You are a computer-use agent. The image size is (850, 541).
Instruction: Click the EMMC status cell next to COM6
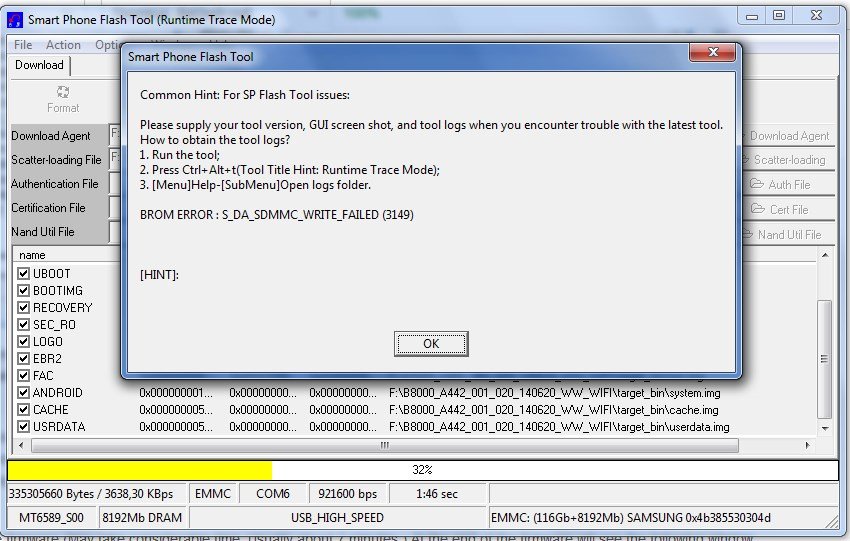212,494
